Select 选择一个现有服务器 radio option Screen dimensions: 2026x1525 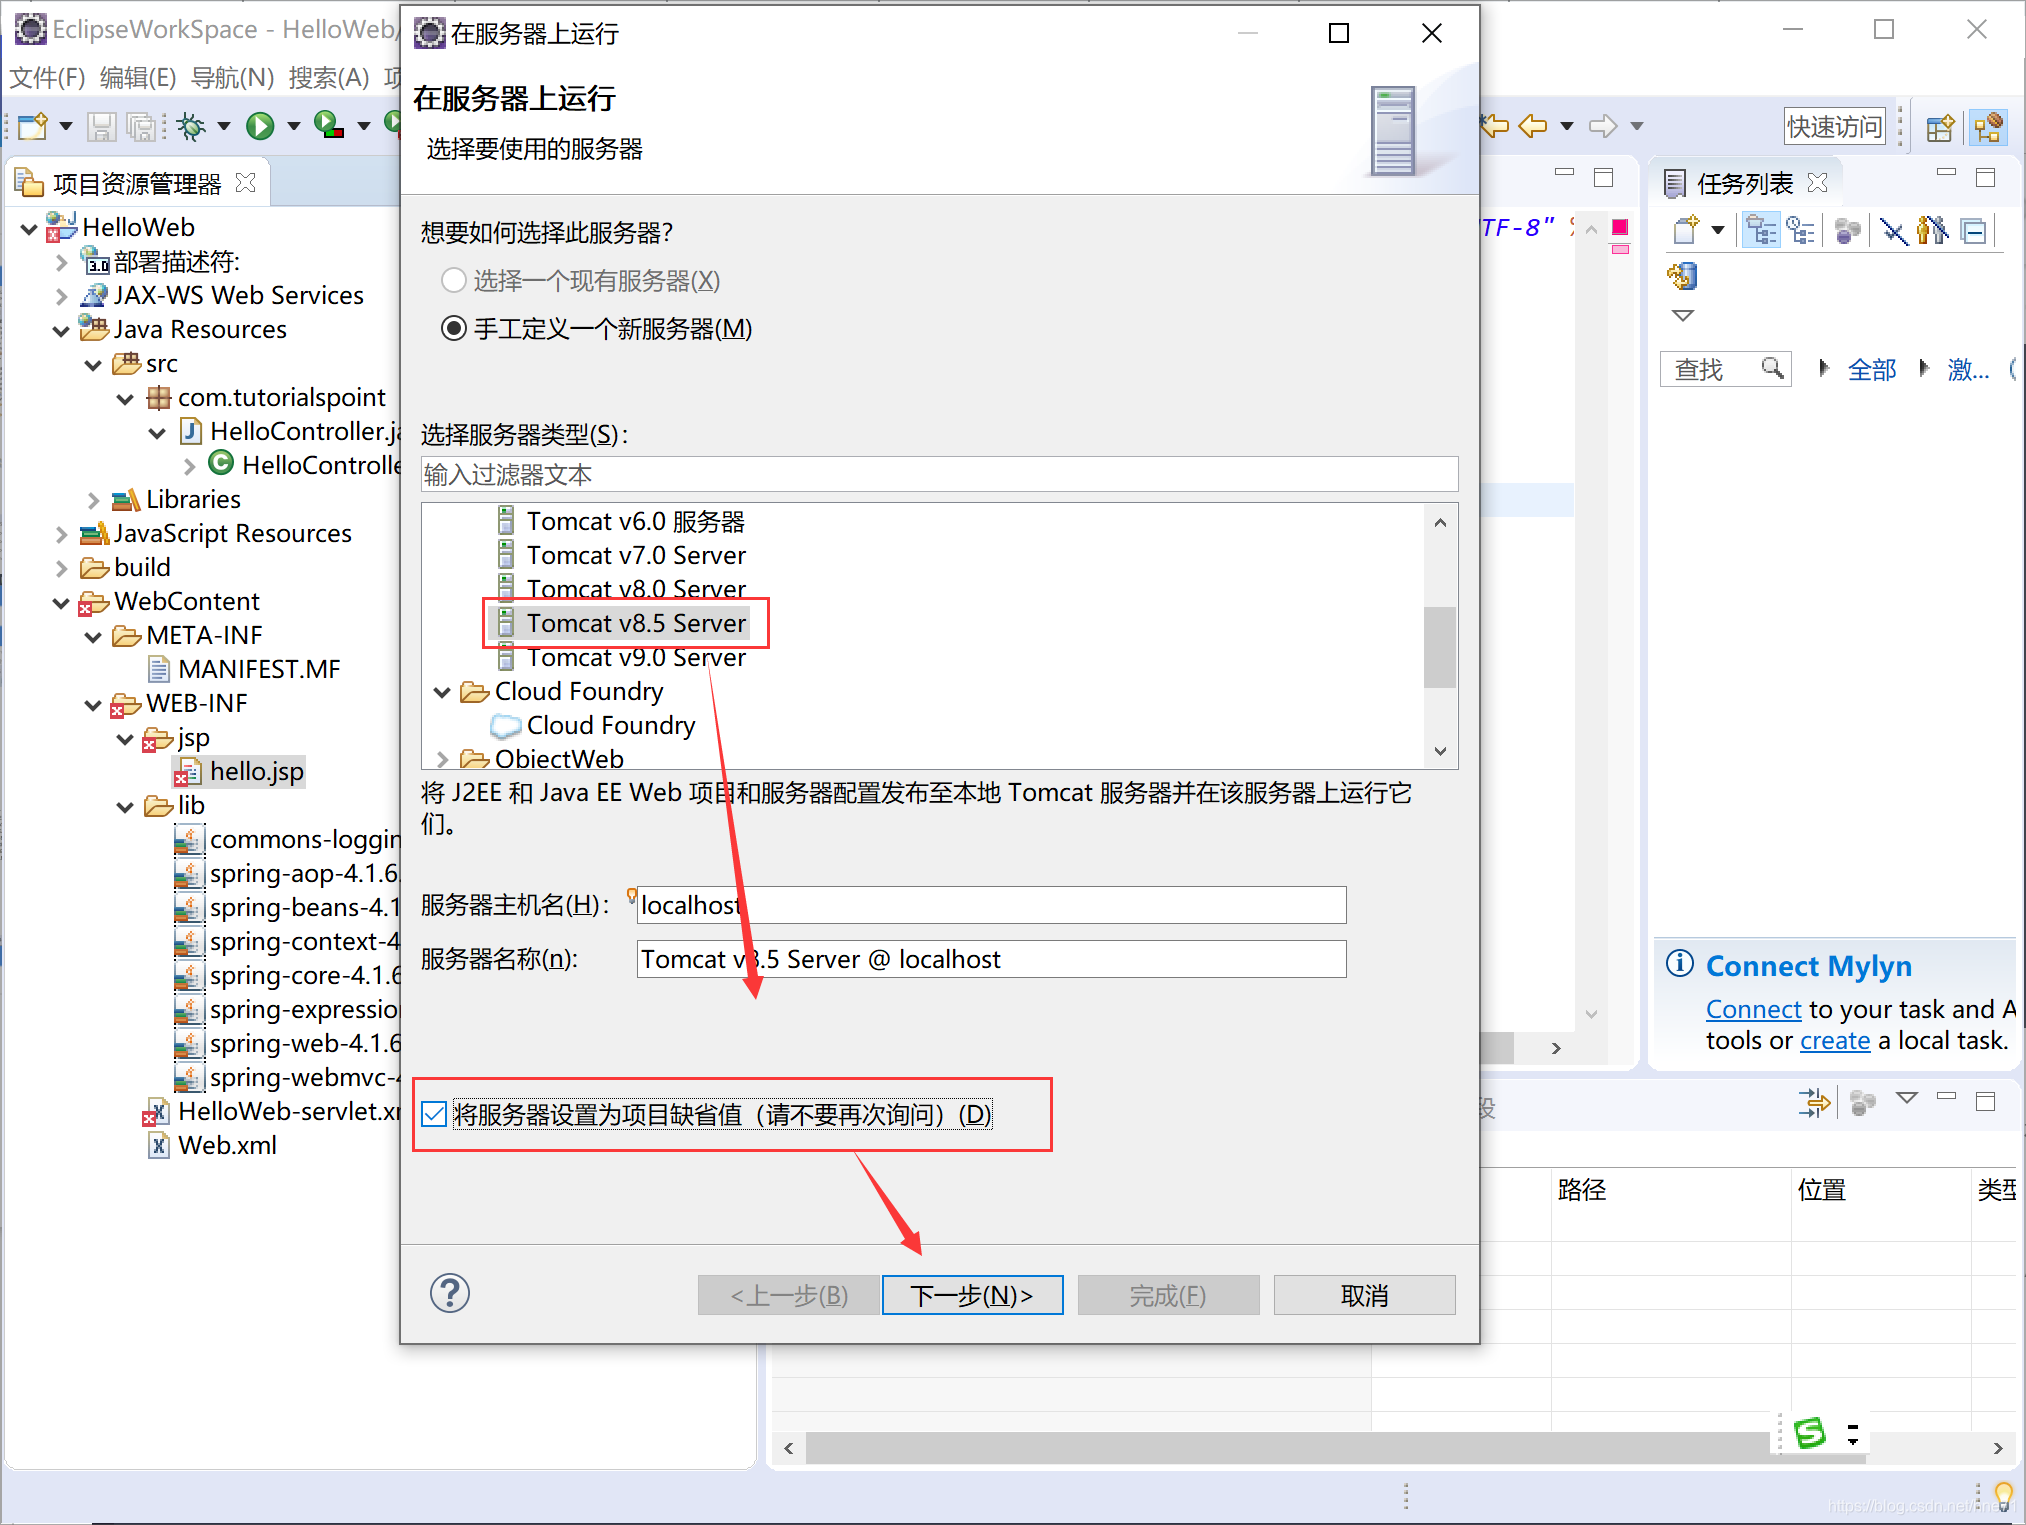pyautogui.click(x=454, y=281)
